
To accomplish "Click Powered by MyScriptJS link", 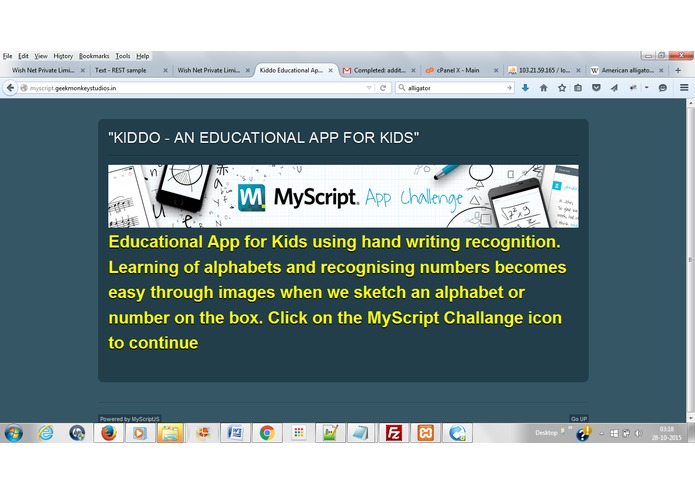I will tap(129, 419).
